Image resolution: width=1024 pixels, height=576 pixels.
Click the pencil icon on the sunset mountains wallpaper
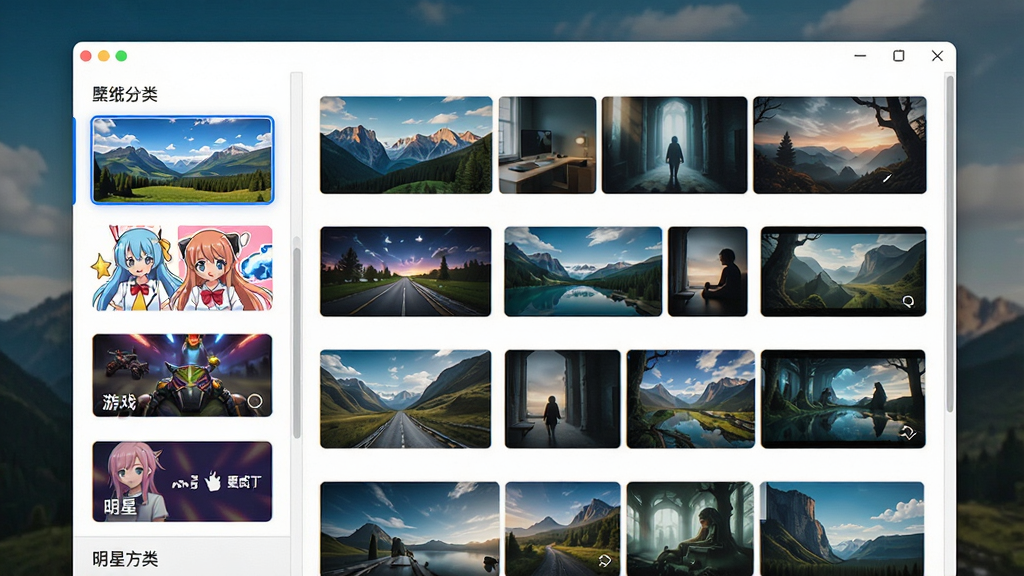pos(887,178)
